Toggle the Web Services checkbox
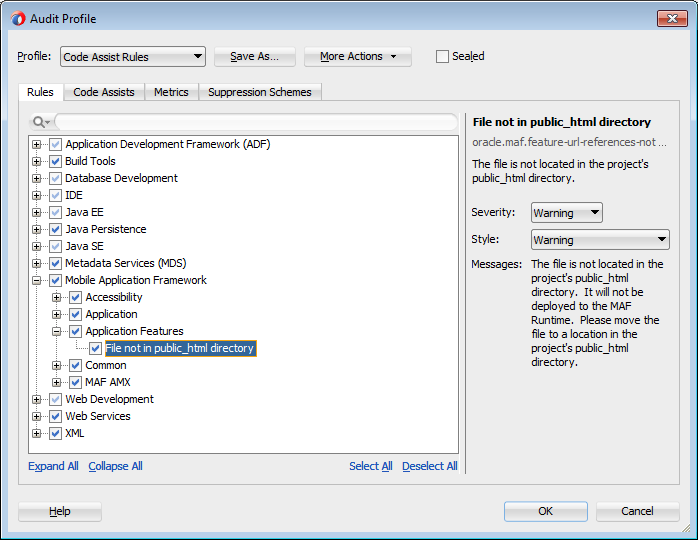698x540 pixels. coord(55,416)
